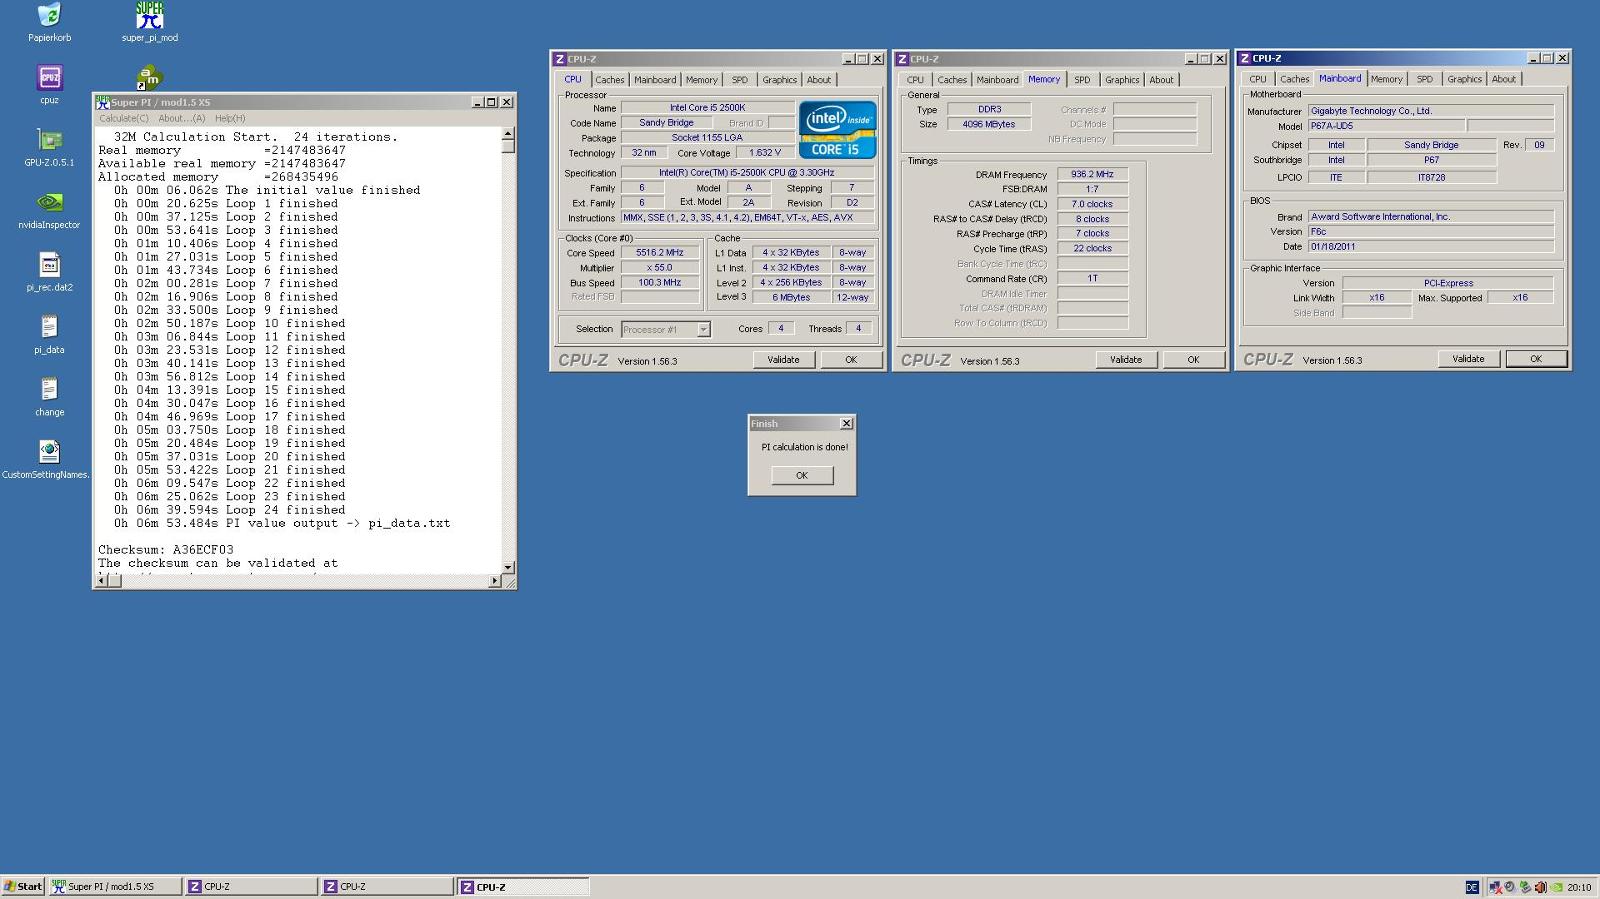Click the Core Voltage value 1.632 V

[x=766, y=153]
